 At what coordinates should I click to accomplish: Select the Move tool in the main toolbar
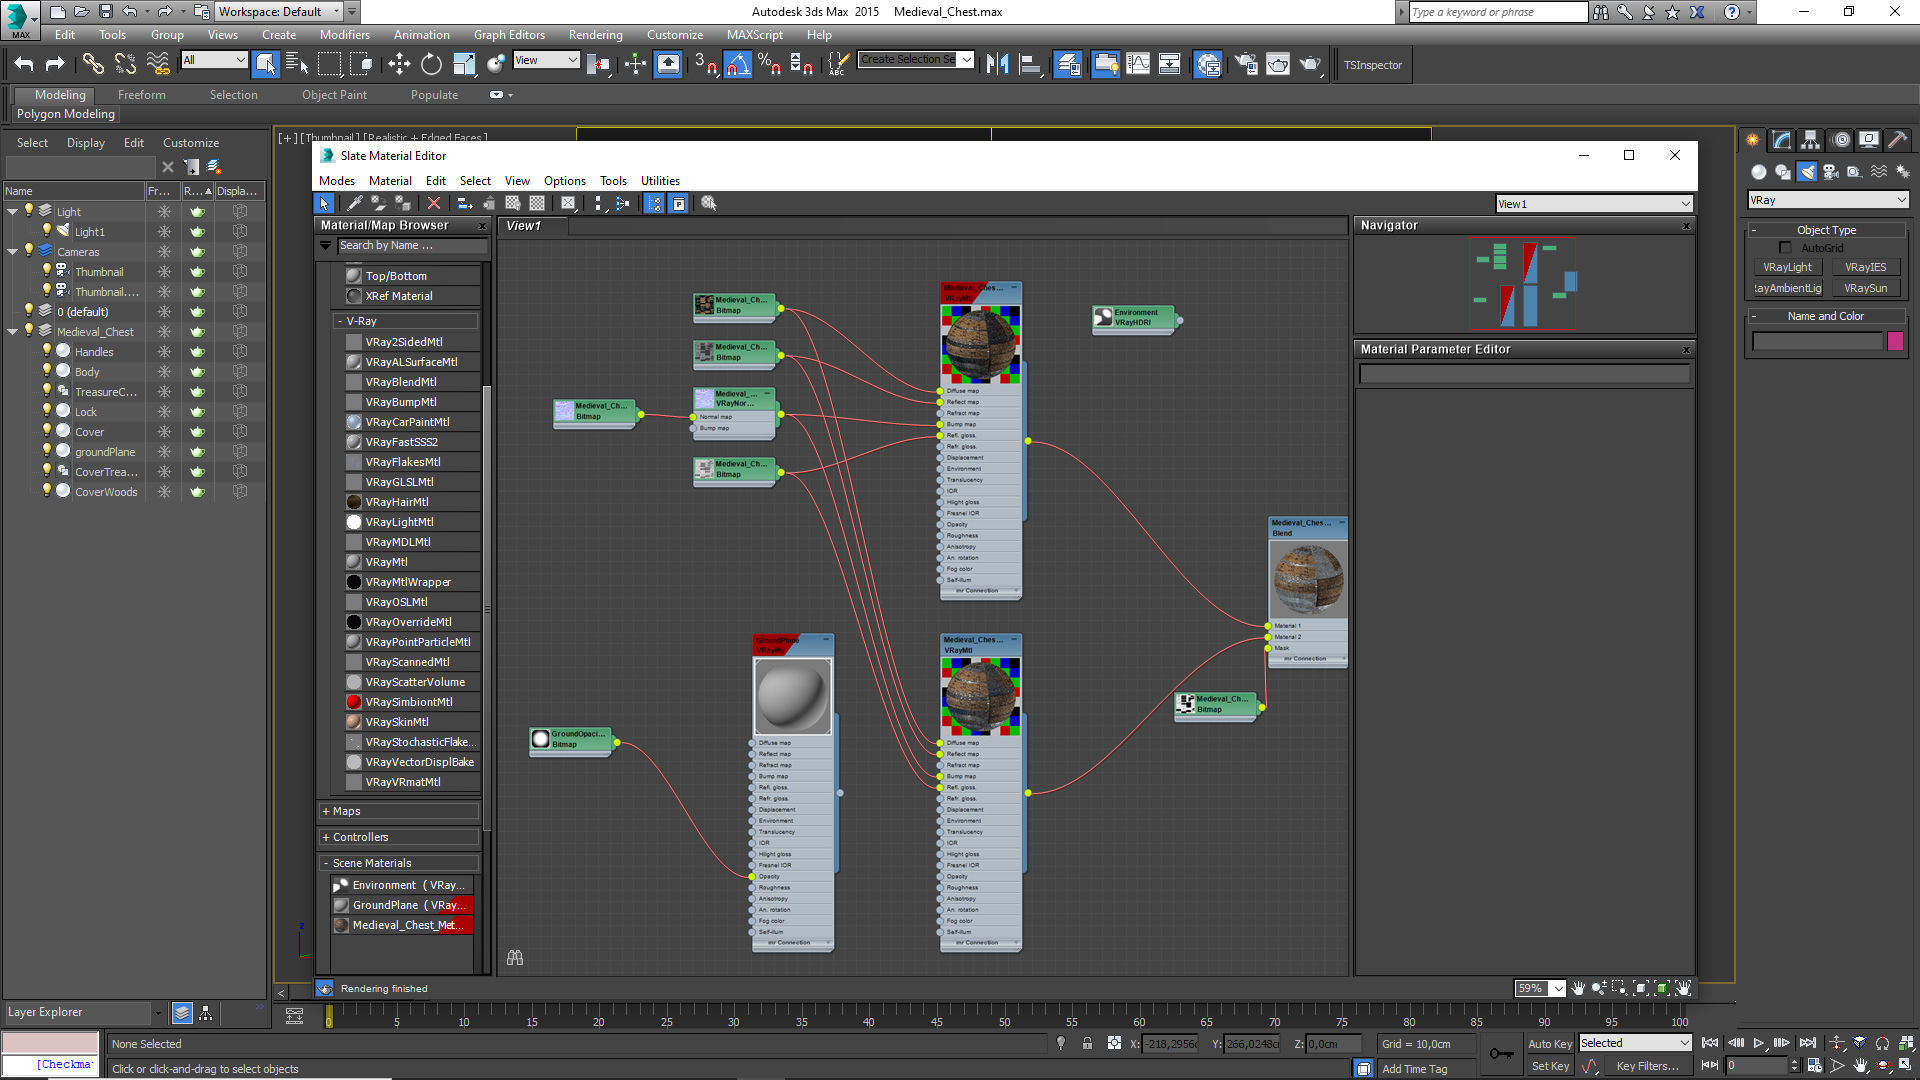pyautogui.click(x=399, y=65)
